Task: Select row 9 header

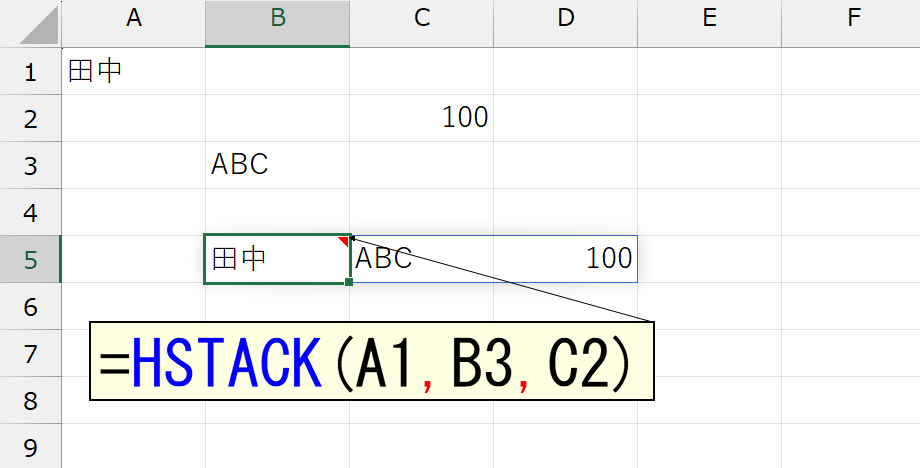Action: point(31,446)
